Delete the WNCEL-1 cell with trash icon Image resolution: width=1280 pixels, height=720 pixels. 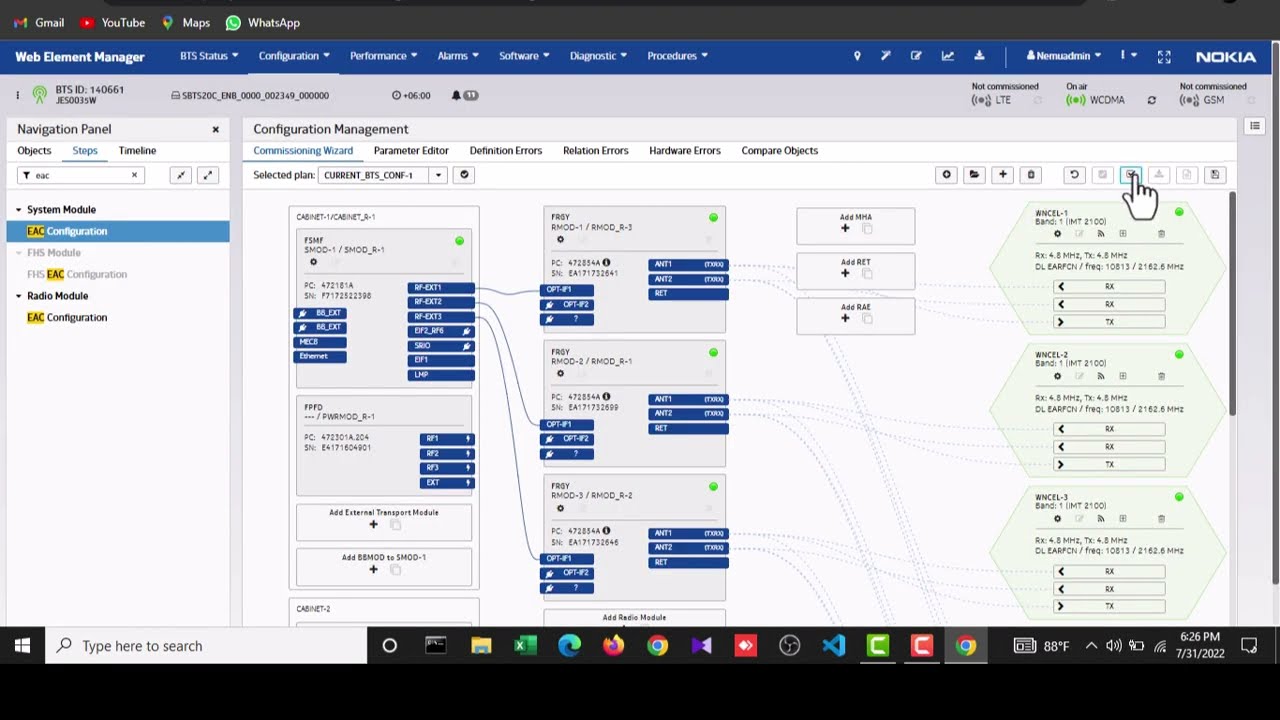coord(1161,234)
